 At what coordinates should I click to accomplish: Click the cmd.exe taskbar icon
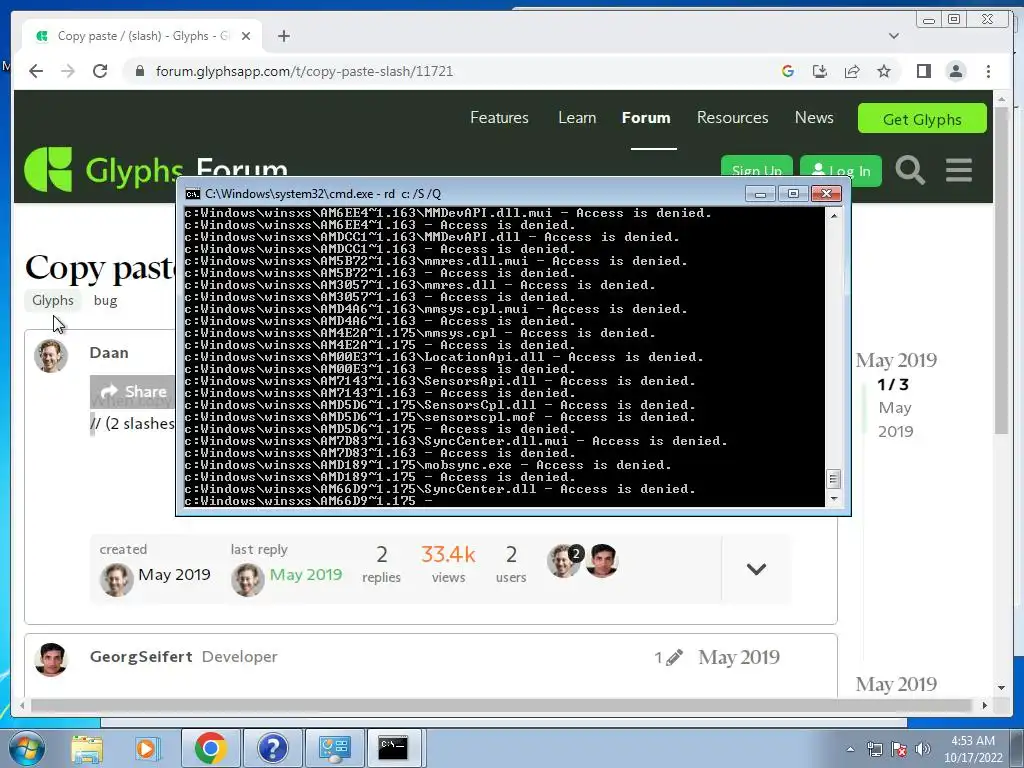pos(394,748)
